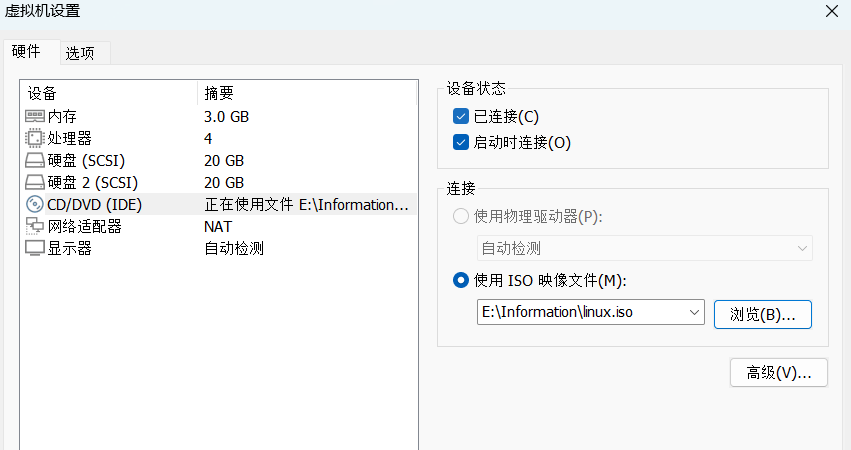This screenshot has height=450, width=851.
Task: Click the network adapter (网络适配器) icon
Action: (x=35, y=226)
